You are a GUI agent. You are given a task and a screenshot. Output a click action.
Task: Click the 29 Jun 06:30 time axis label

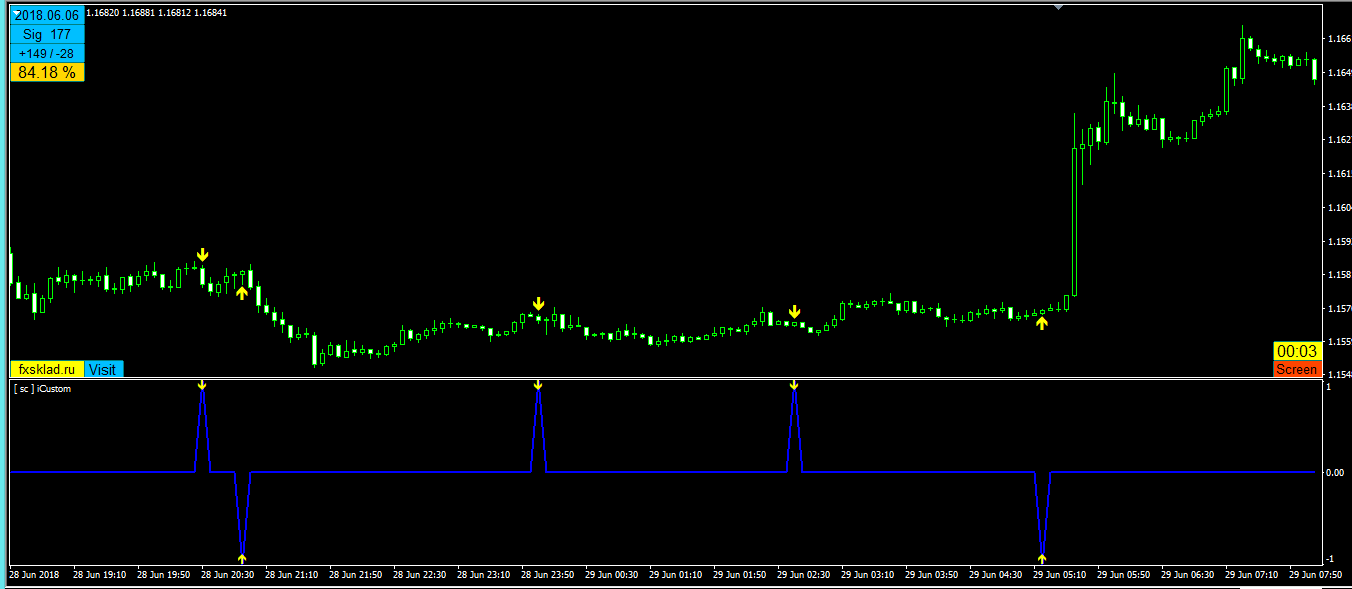[1188, 575]
